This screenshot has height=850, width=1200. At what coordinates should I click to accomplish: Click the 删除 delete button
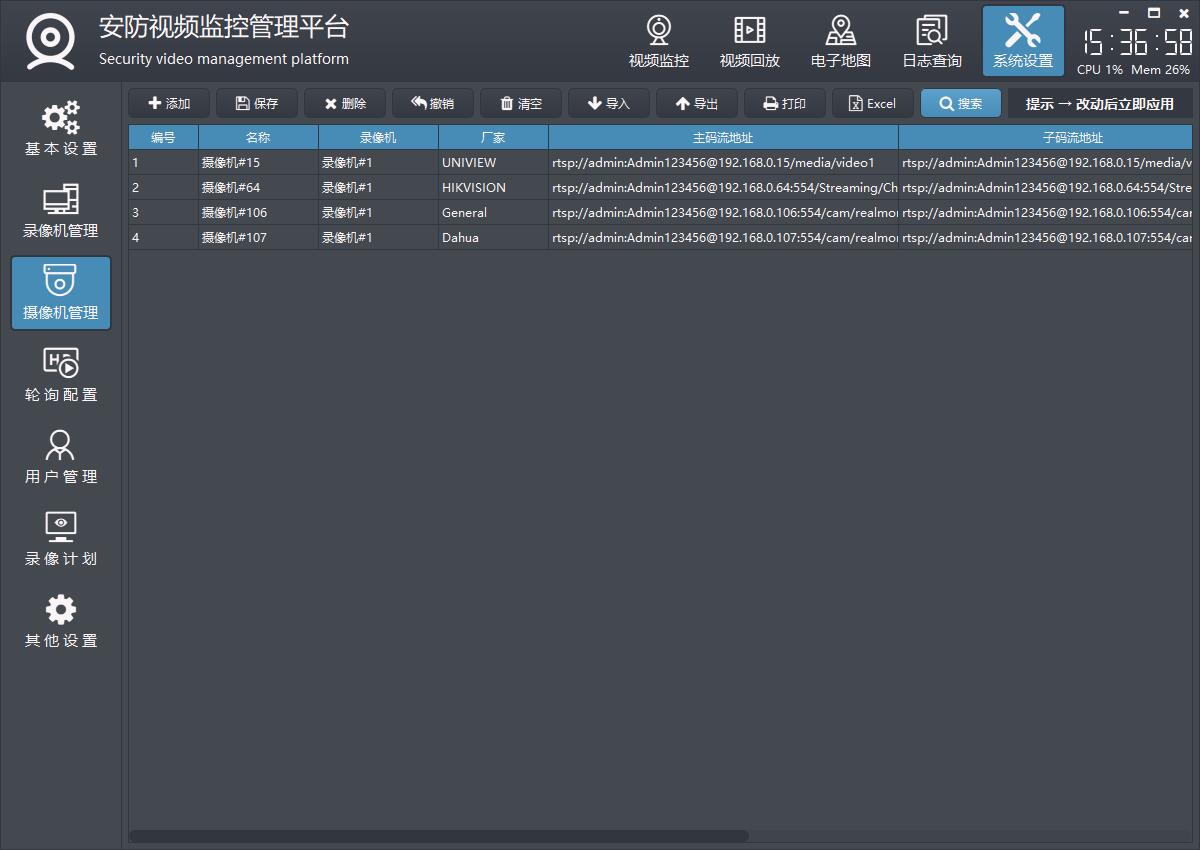[345, 103]
